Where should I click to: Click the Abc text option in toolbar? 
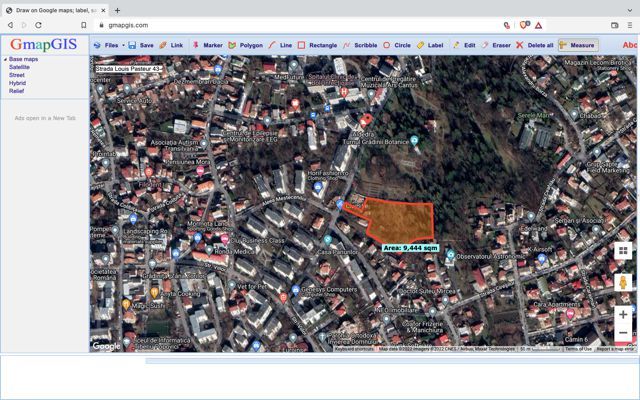pyautogui.click(x=630, y=45)
